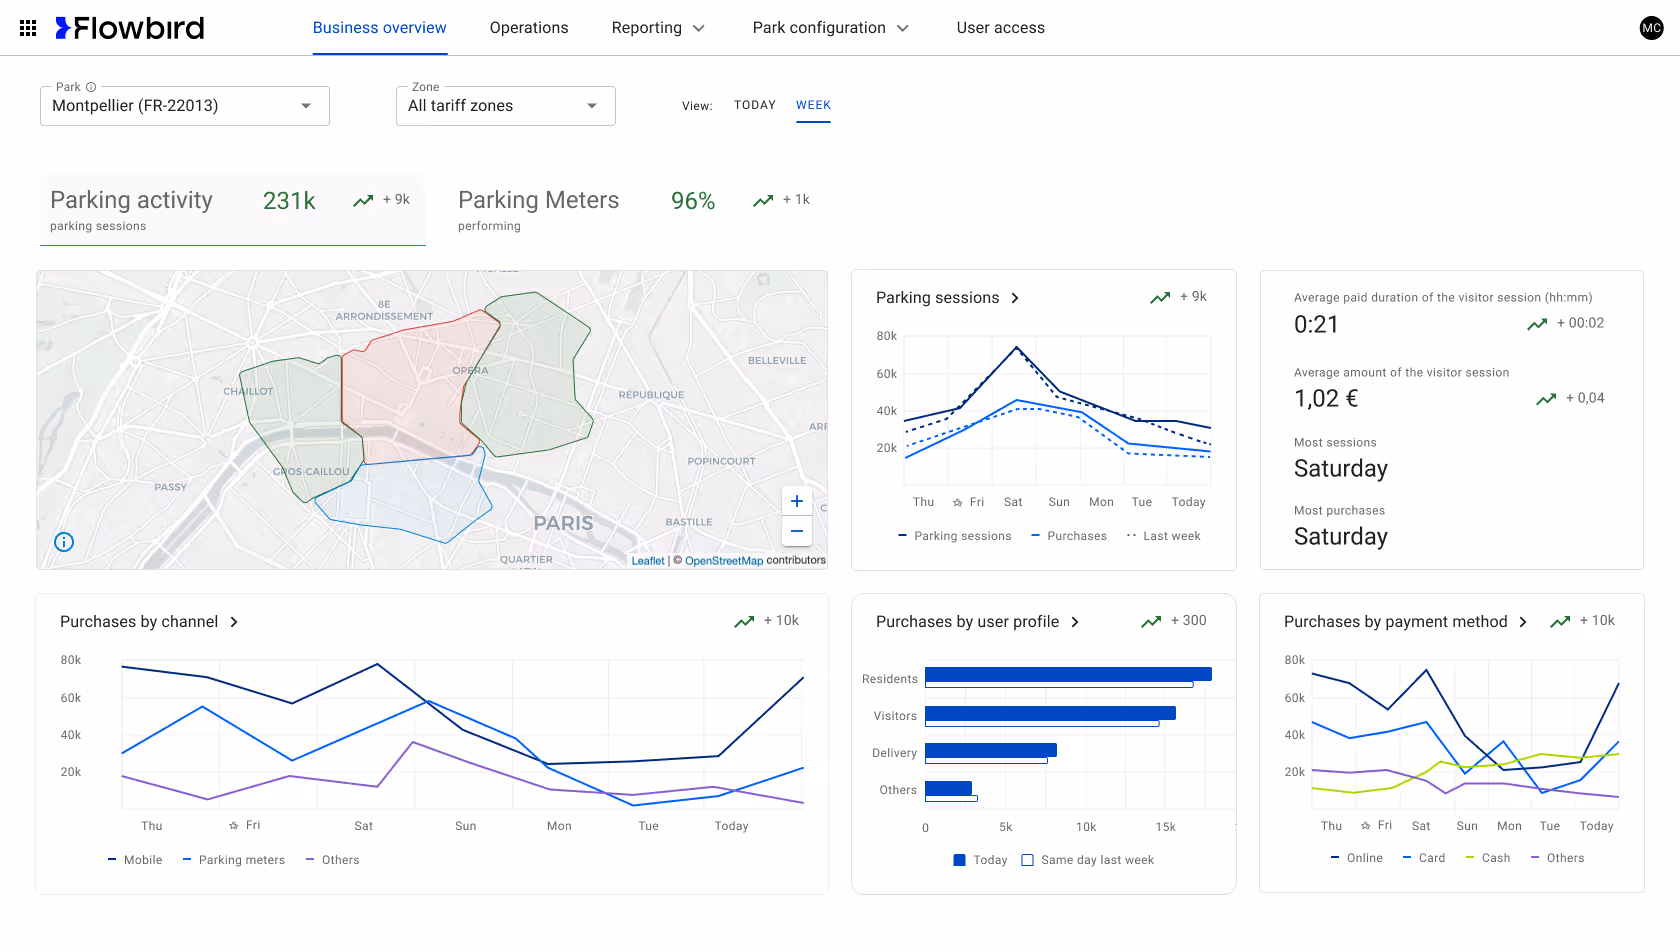Zoom out on the map
The width and height of the screenshot is (1680, 952).
coord(797,531)
